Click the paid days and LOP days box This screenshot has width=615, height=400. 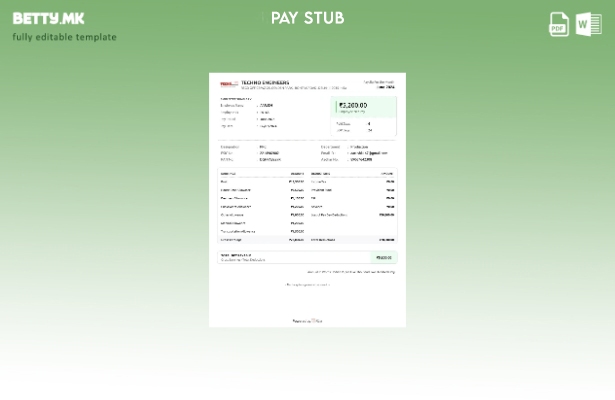(365, 127)
